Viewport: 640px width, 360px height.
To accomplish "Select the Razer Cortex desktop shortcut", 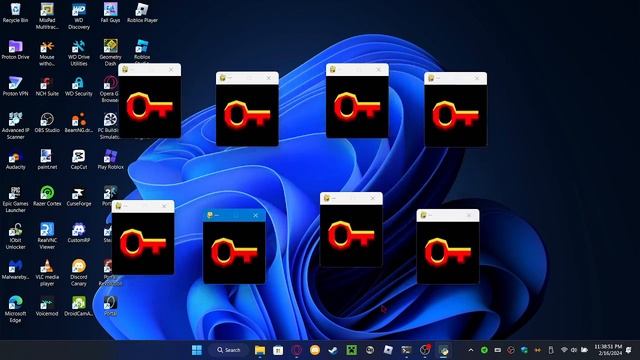I will (47, 196).
